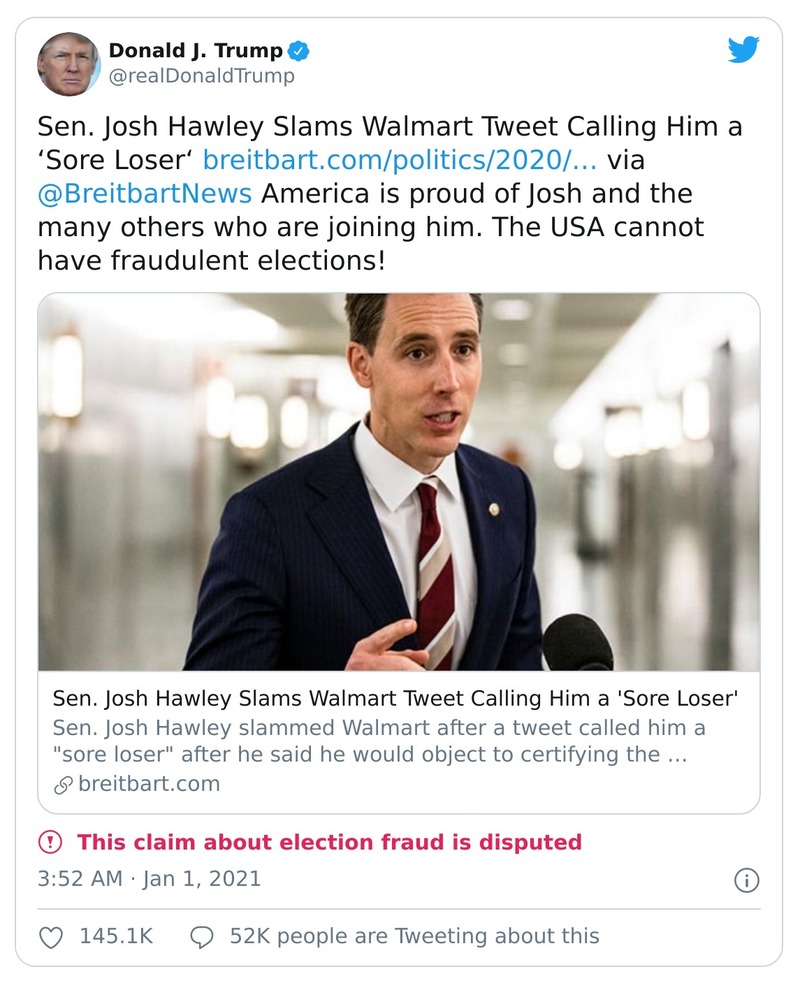The height and width of the screenshot is (990, 800).
Task: Go to the @BreitbartNews mention
Action: pos(144,192)
